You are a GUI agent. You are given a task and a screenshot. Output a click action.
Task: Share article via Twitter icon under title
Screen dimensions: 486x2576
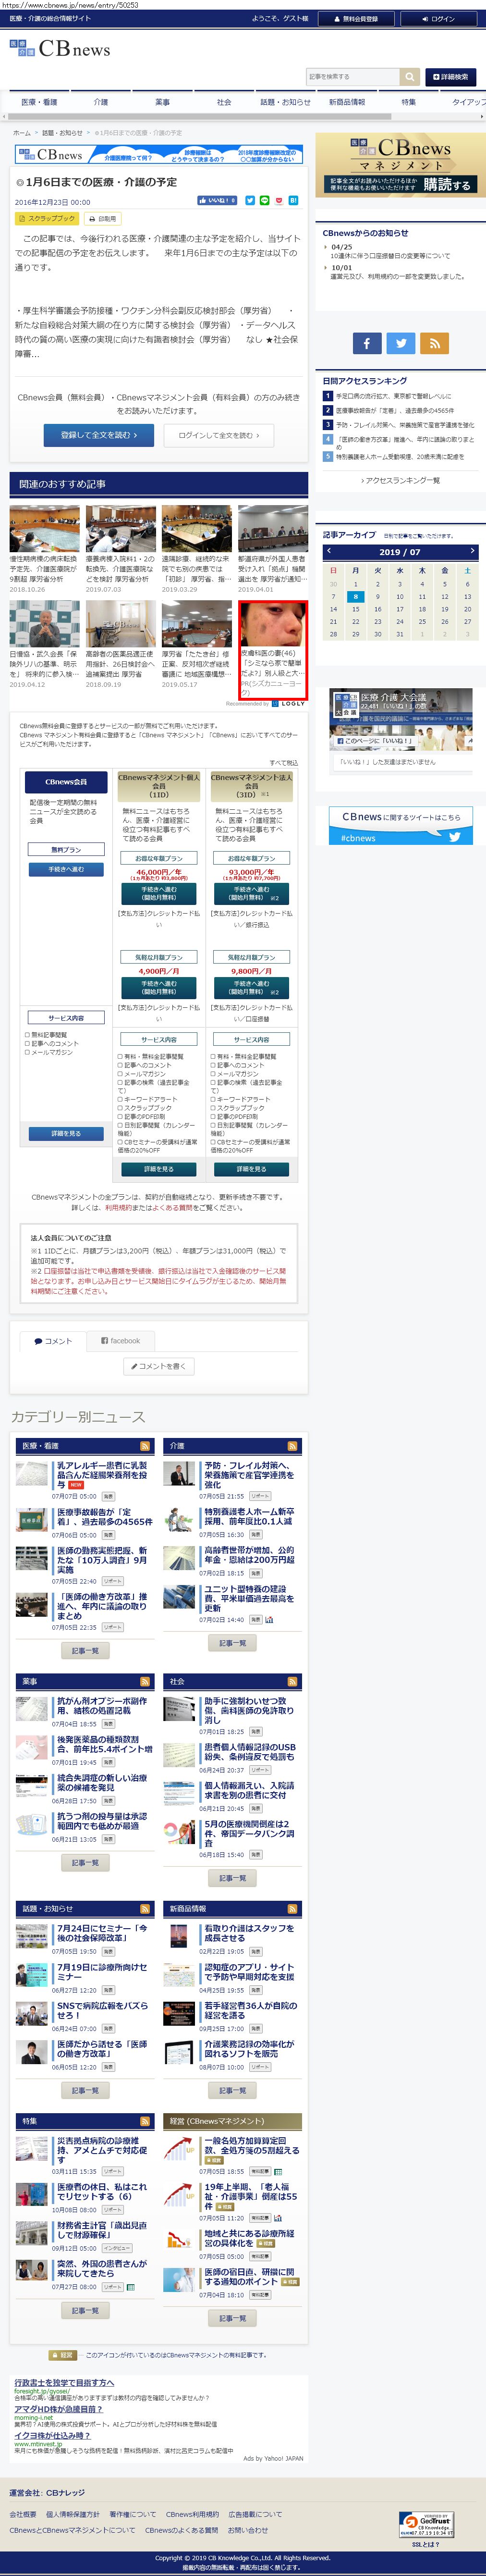tap(250, 201)
